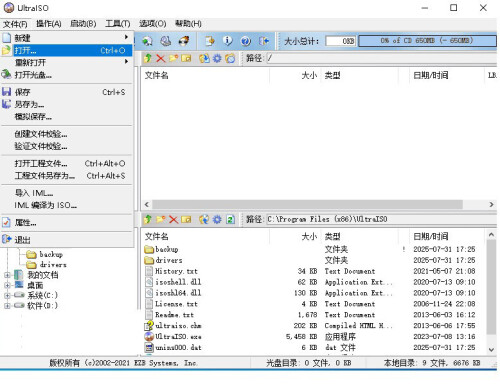Expand the 软件(D:) drive node

(7, 305)
